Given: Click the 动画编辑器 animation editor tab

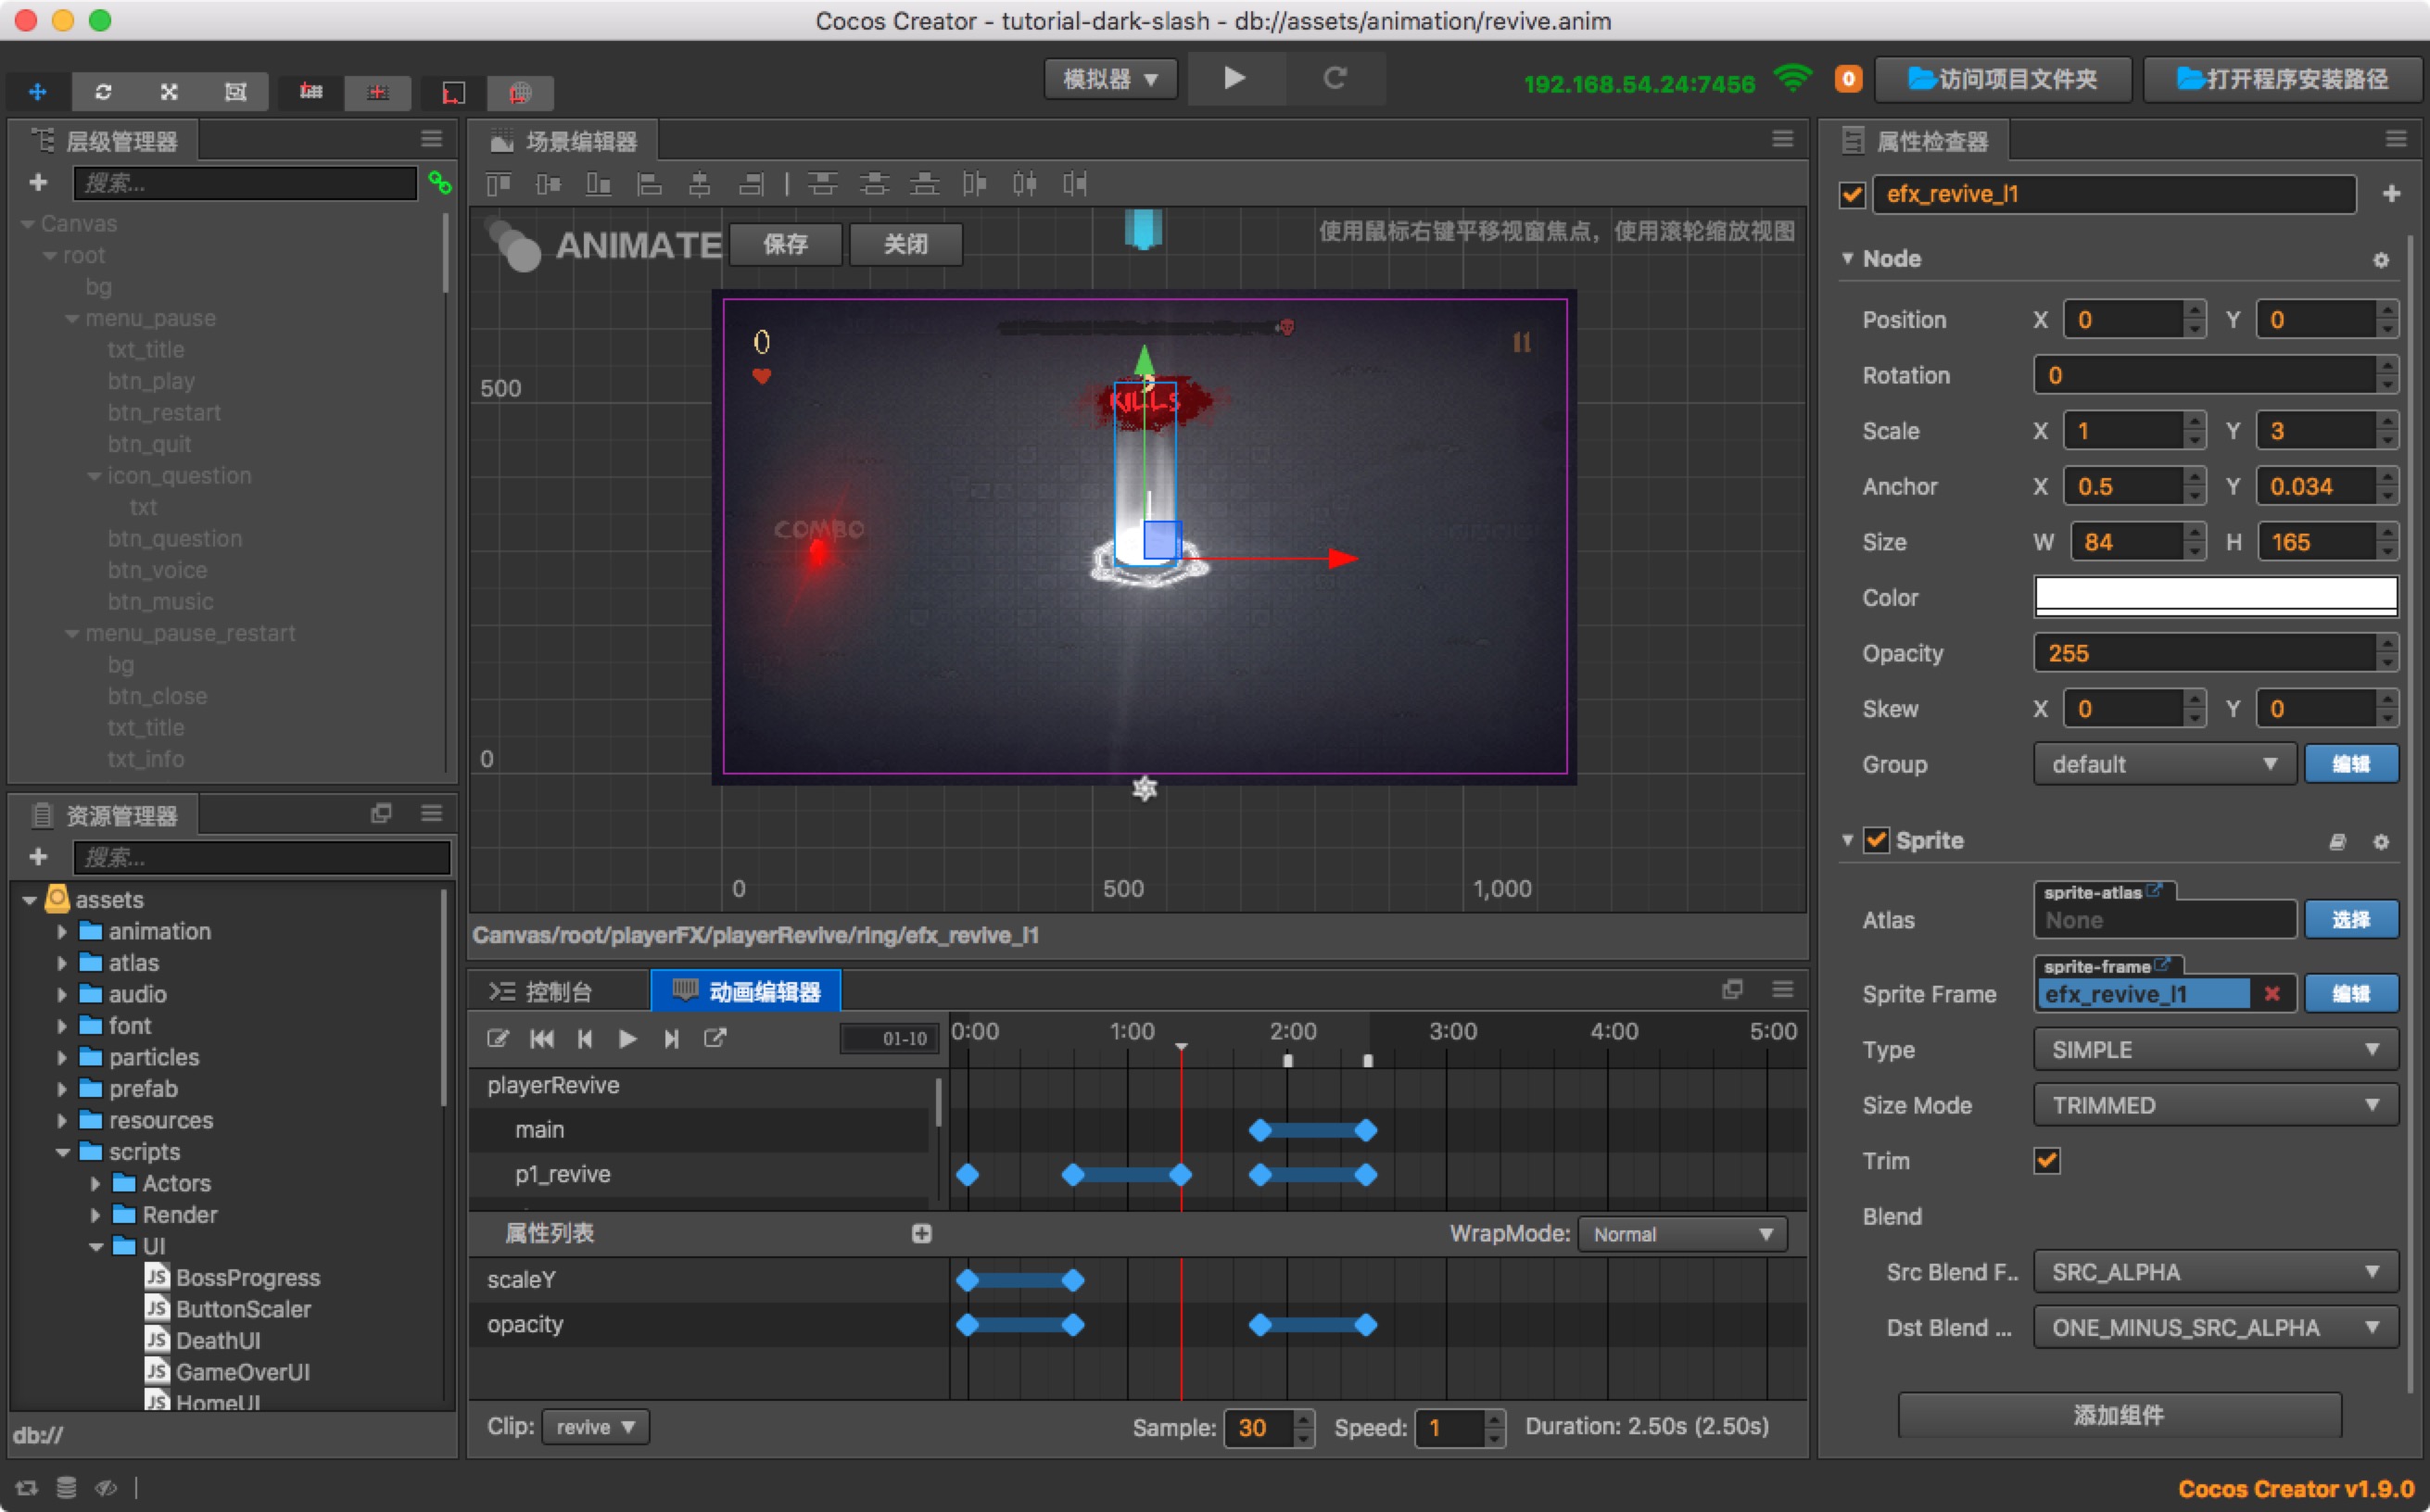Looking at the screenshot, I should pos(746,991).
